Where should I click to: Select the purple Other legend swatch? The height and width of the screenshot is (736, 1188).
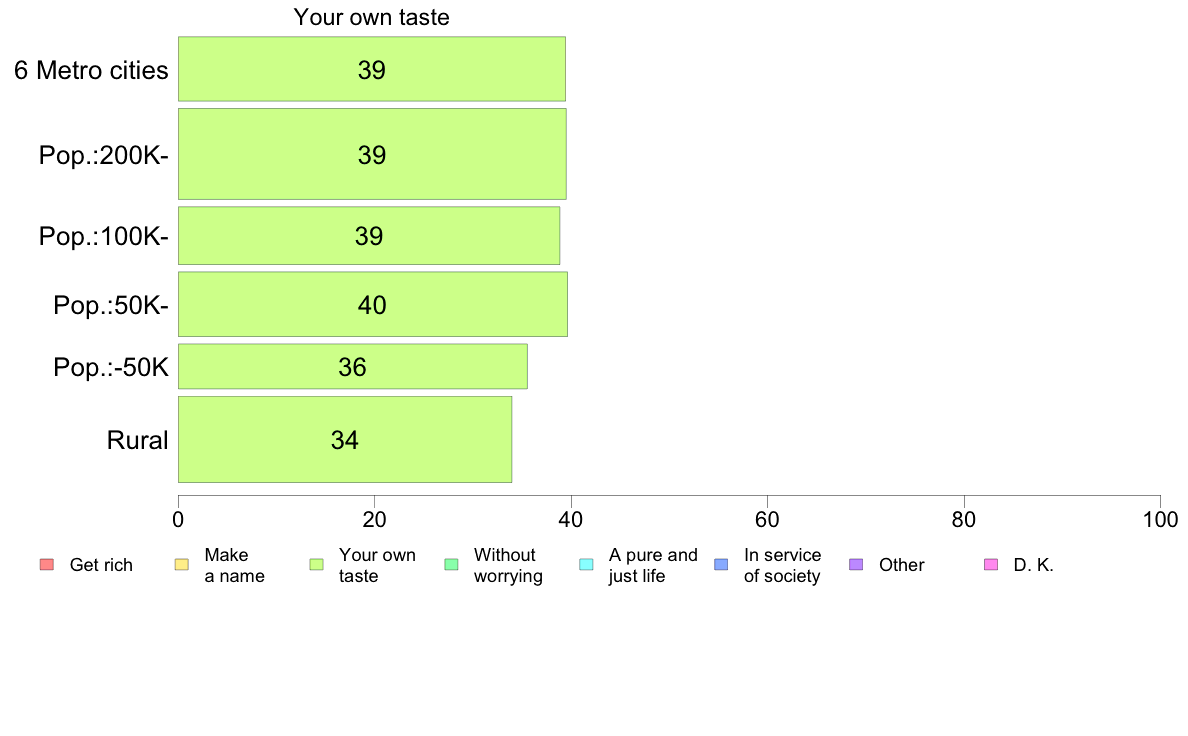(856, 565)
